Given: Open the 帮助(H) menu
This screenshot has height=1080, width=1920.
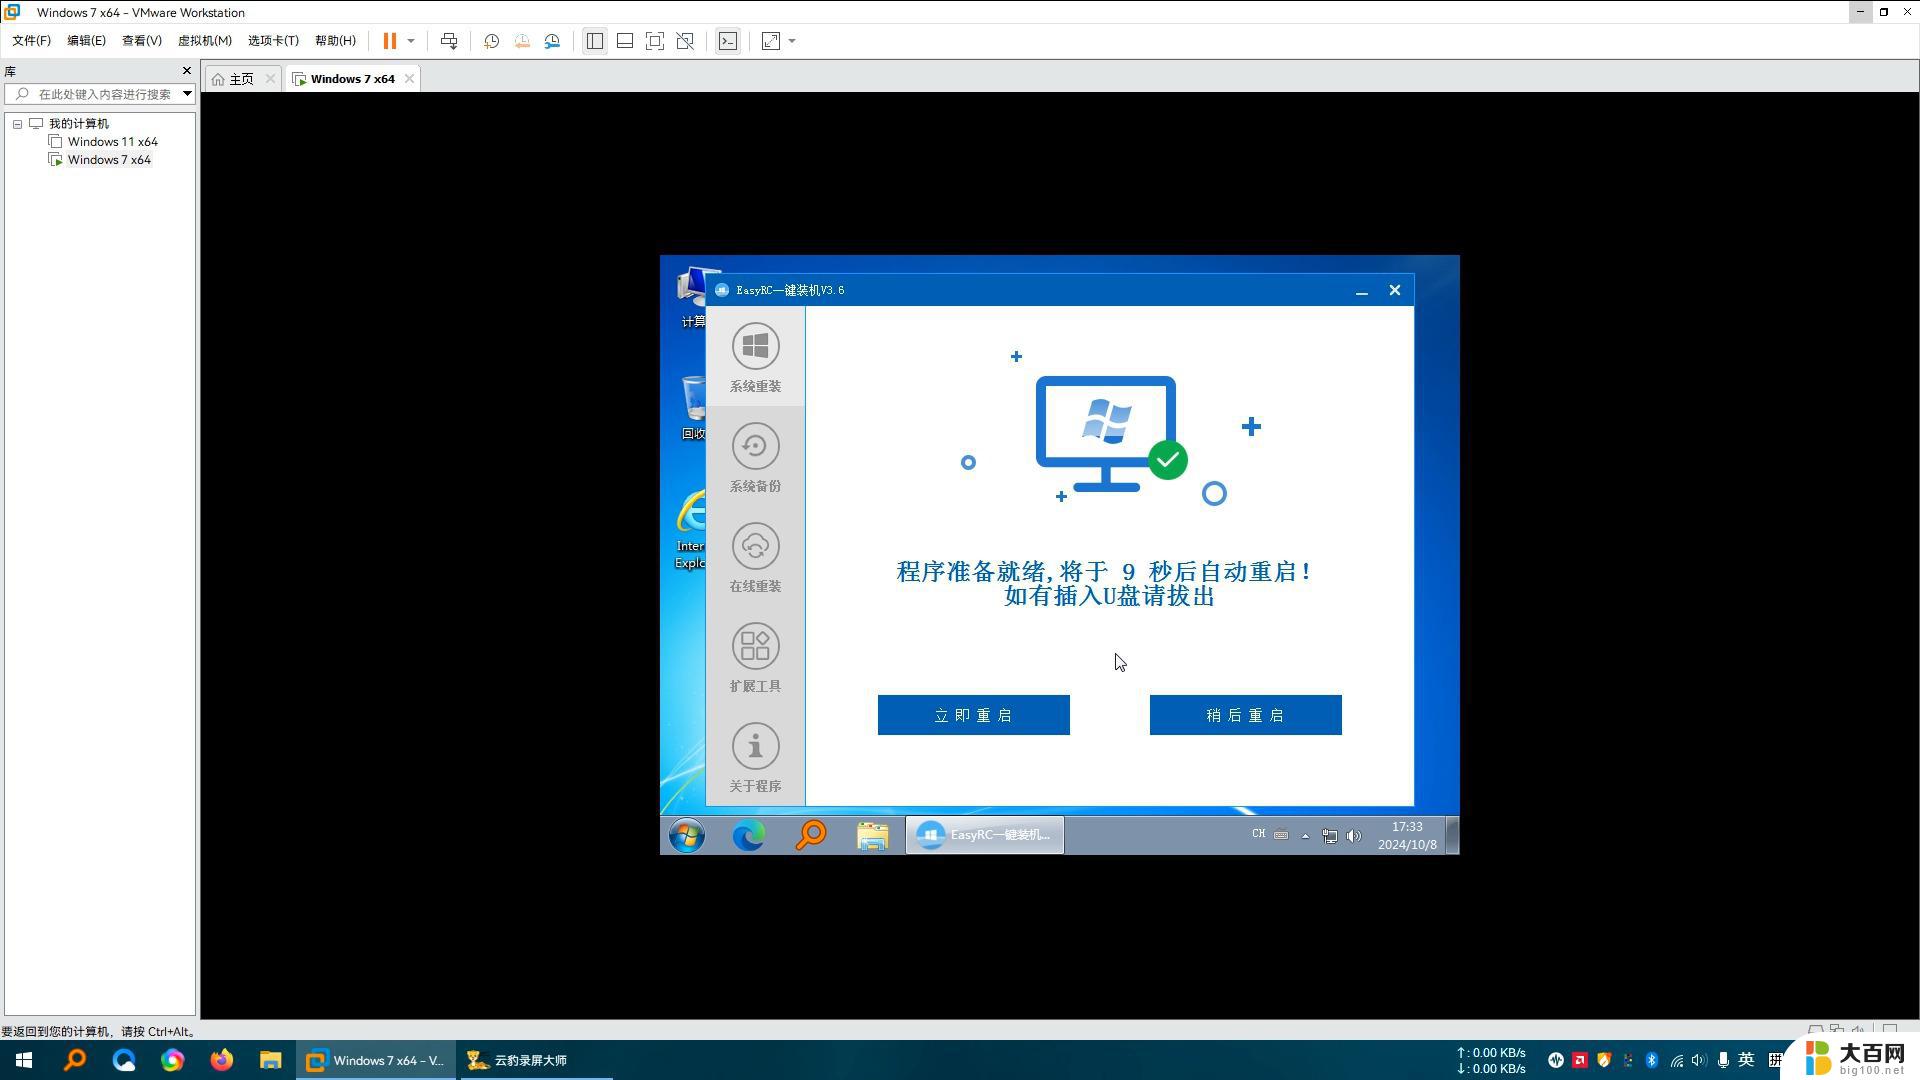Looking at the screenshot, I should click(335, 41).
